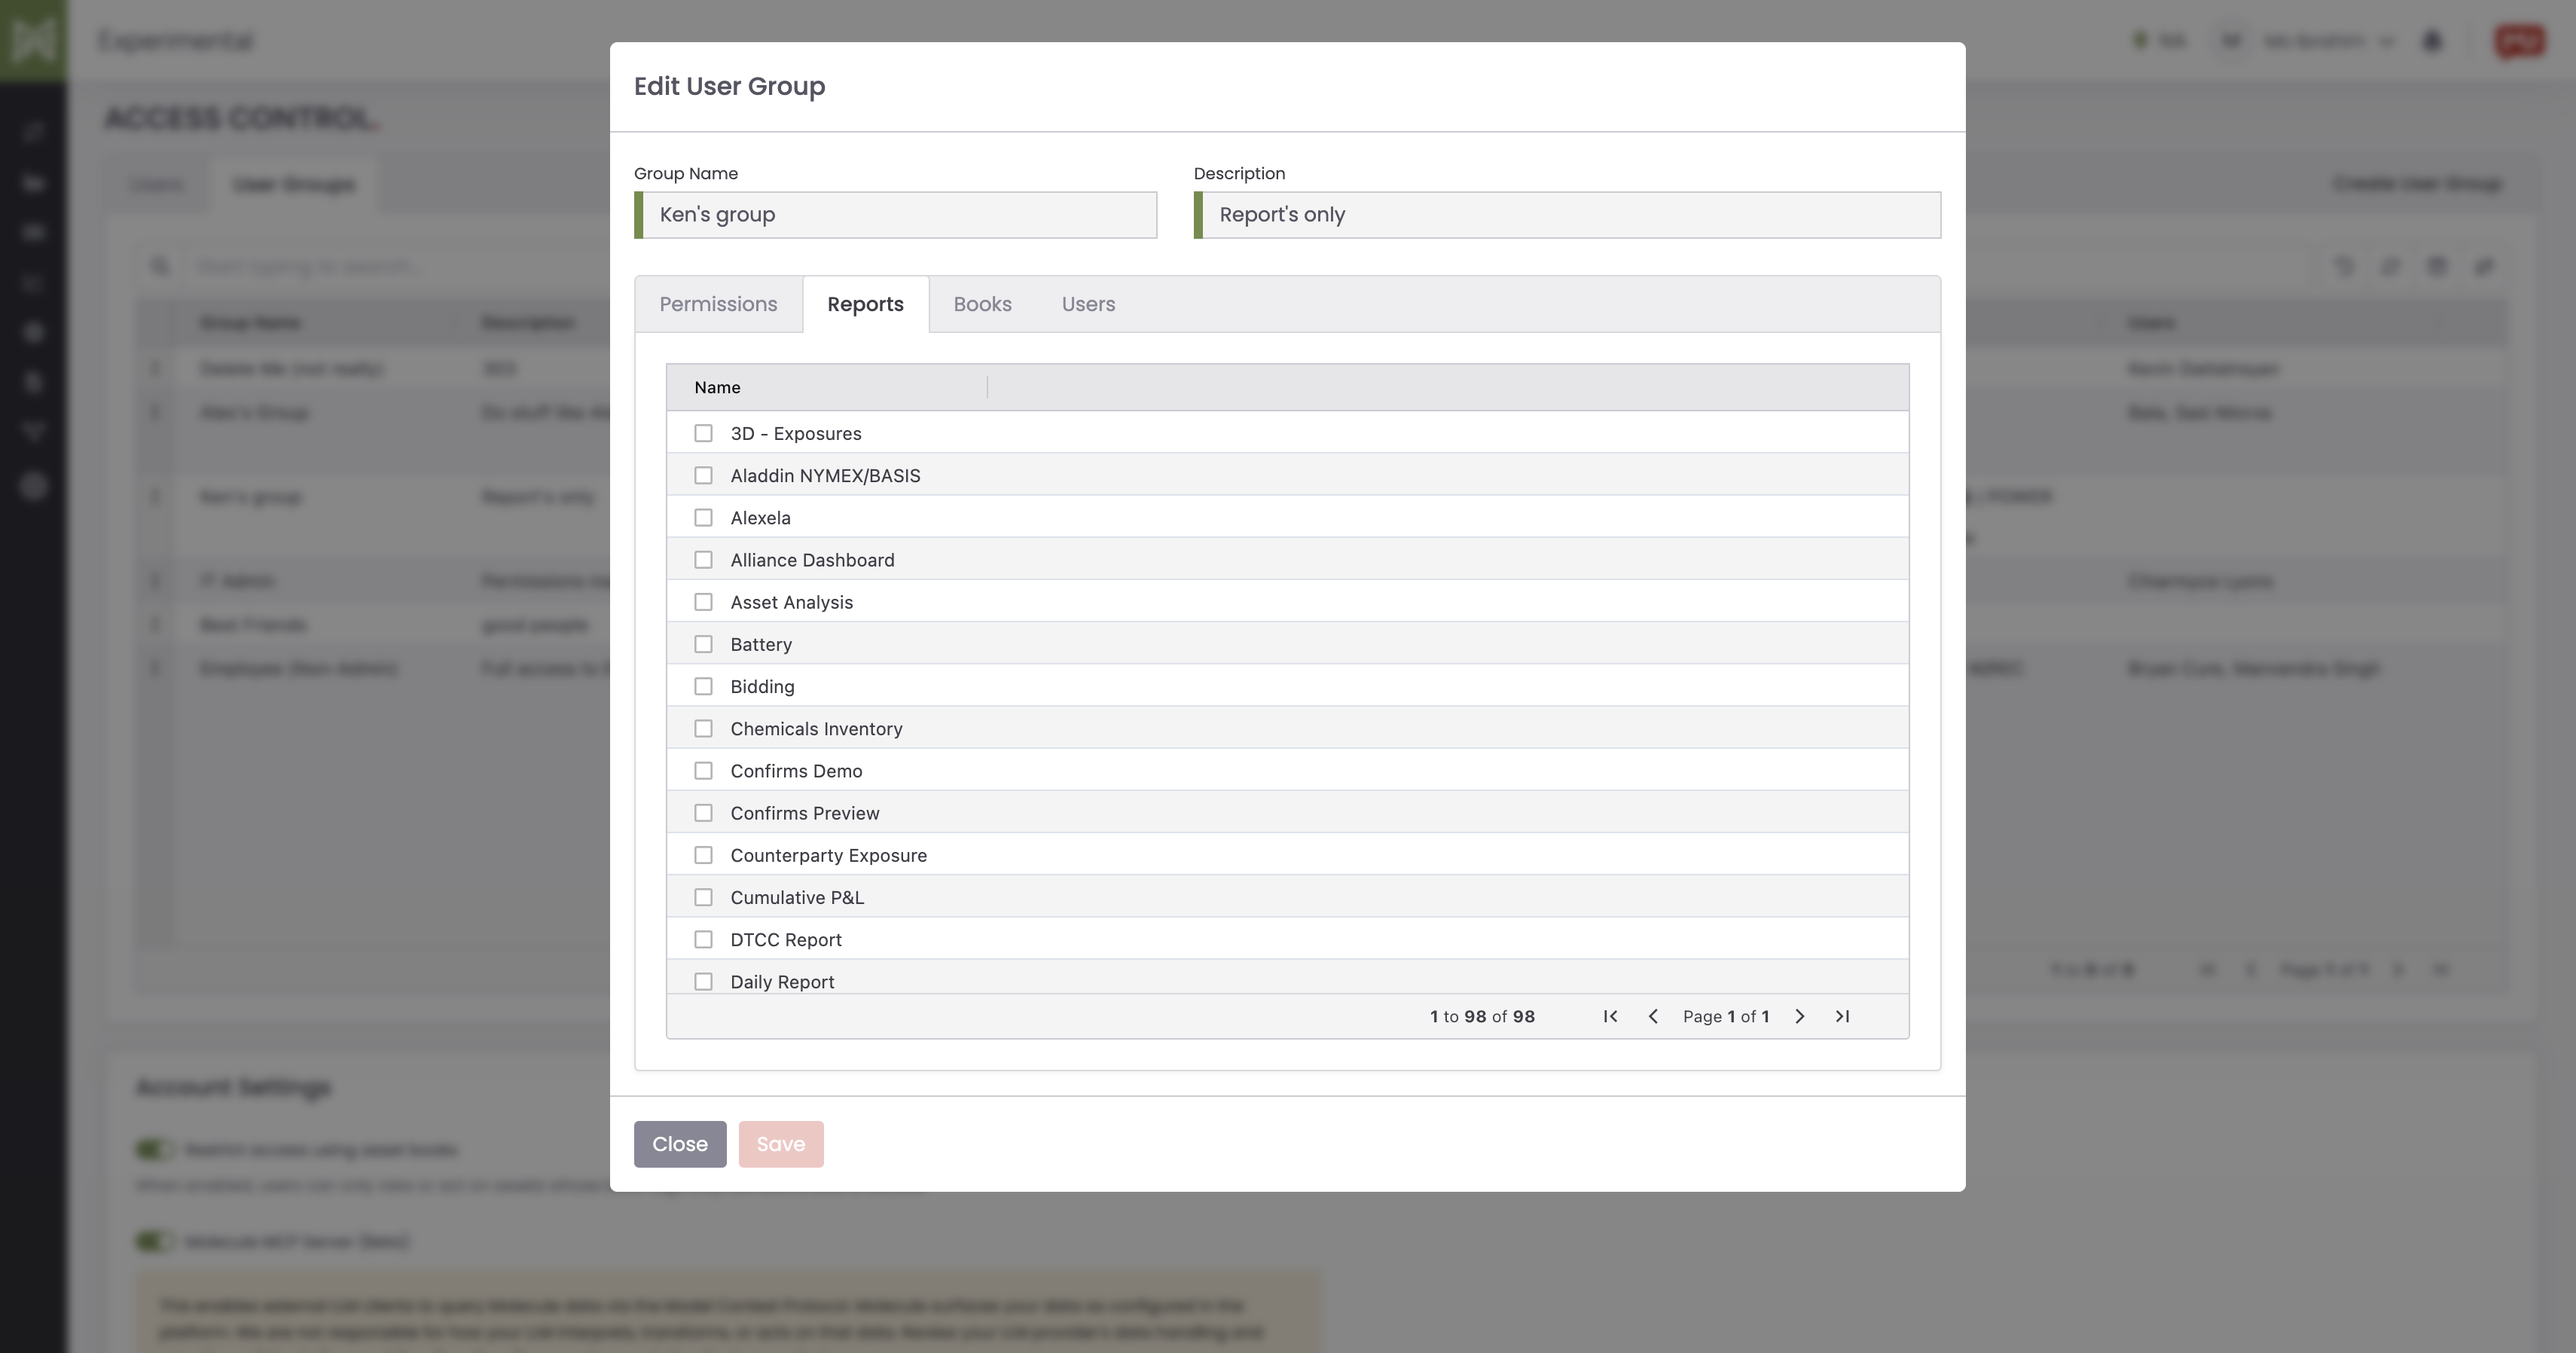Check Chemicals Inventory checkbox
Screen dimensions: 2576x1353
[703, 728]
